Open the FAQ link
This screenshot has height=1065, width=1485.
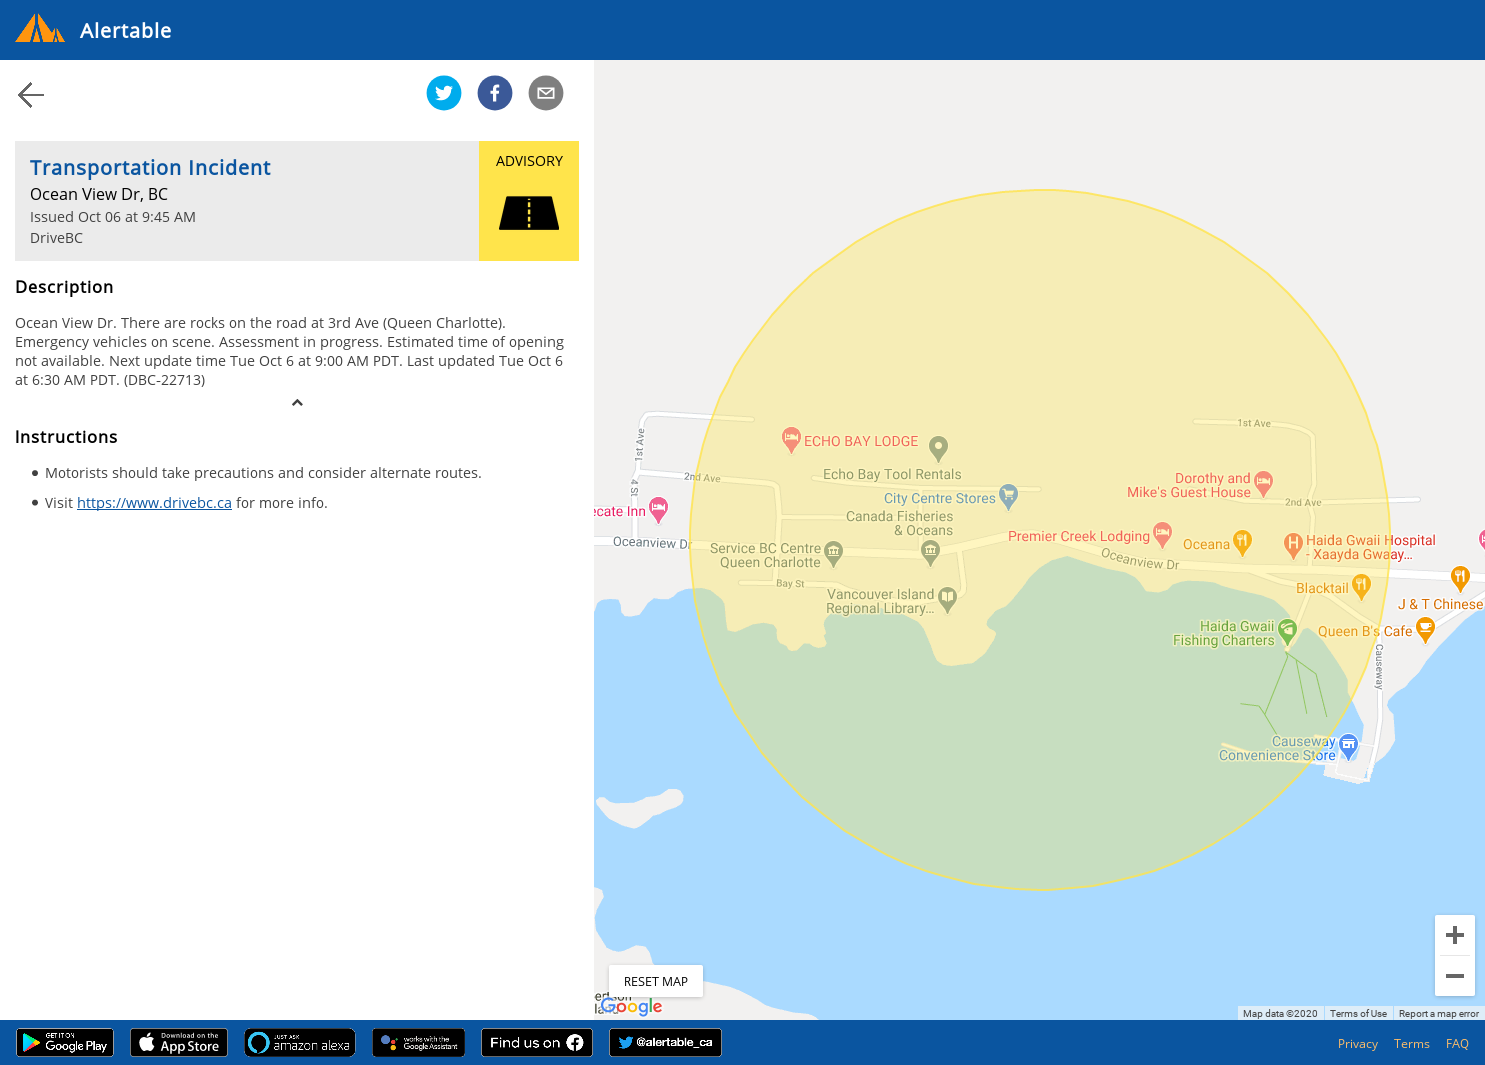pyautogui.click(x=1457, y=1044)
